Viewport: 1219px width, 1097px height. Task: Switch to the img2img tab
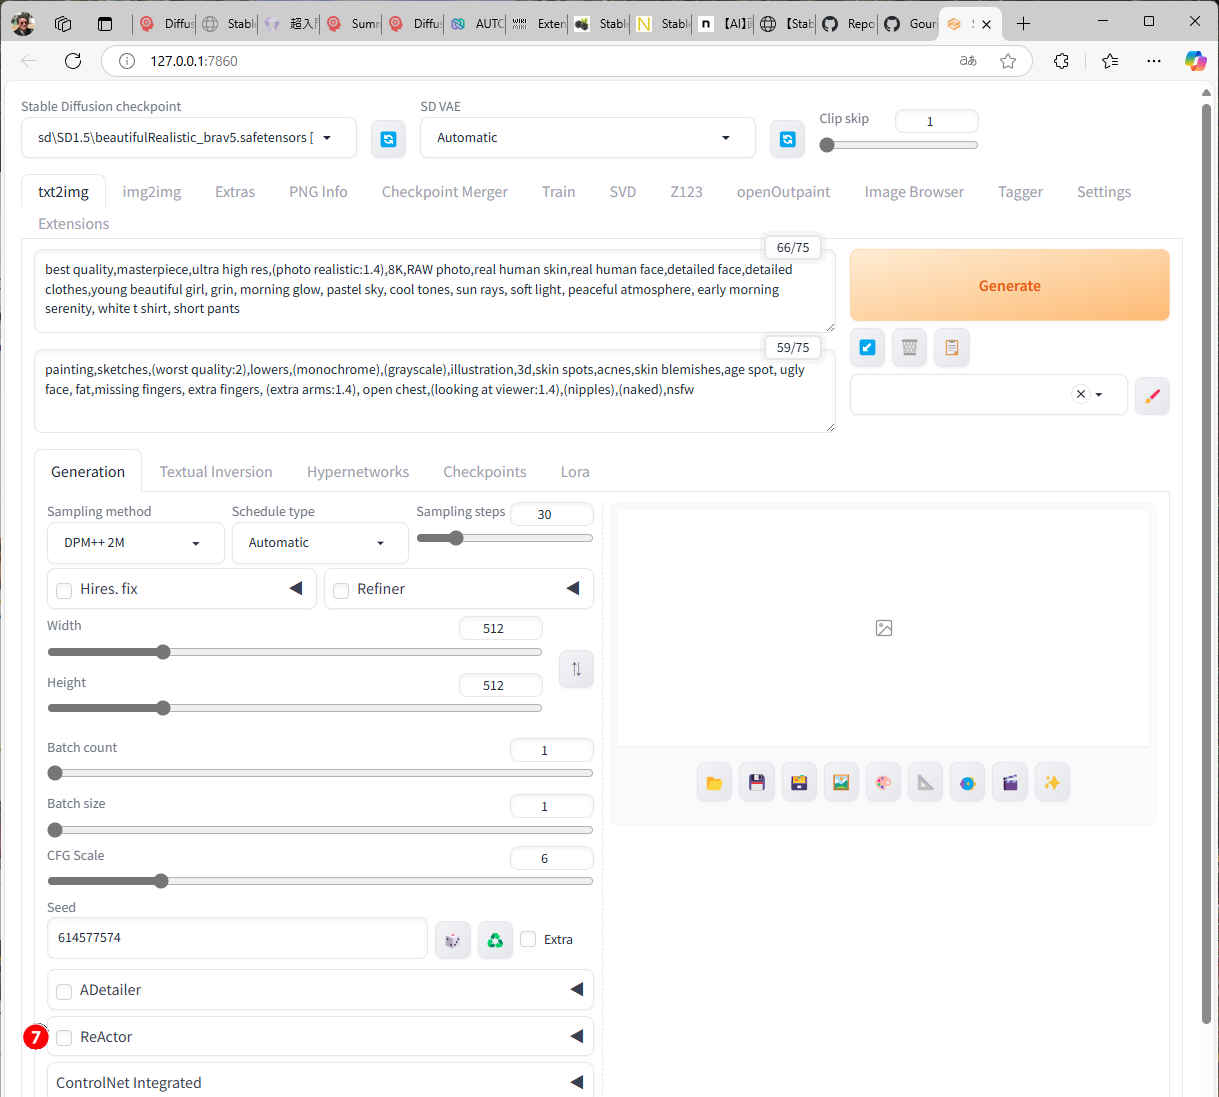(152, 192)
